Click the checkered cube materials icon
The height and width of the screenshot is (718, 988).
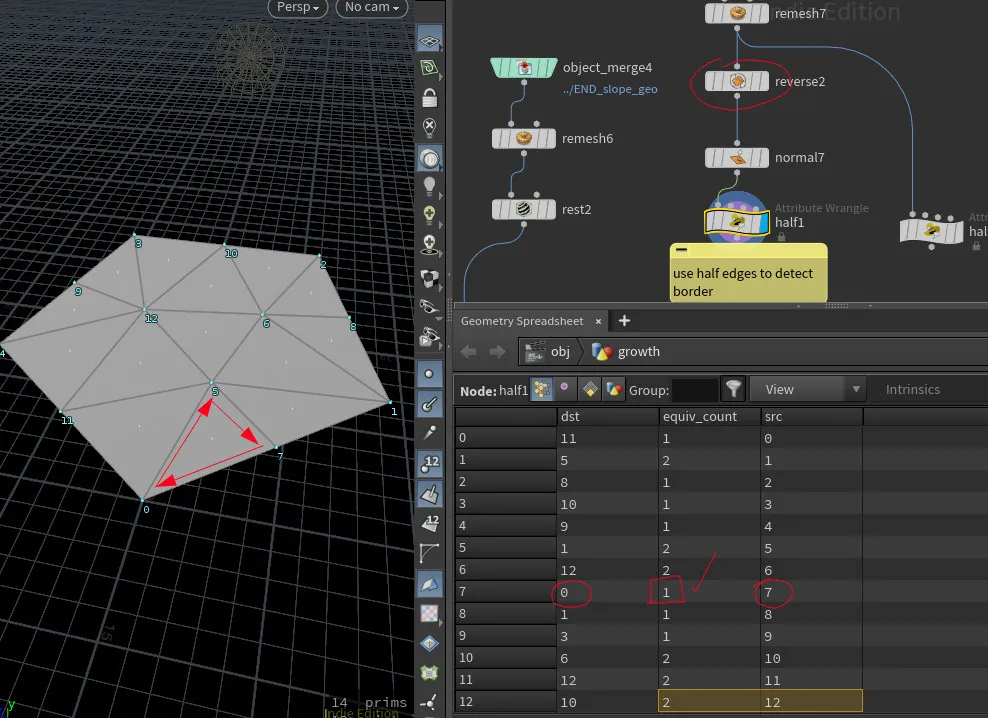coord(429,278)
